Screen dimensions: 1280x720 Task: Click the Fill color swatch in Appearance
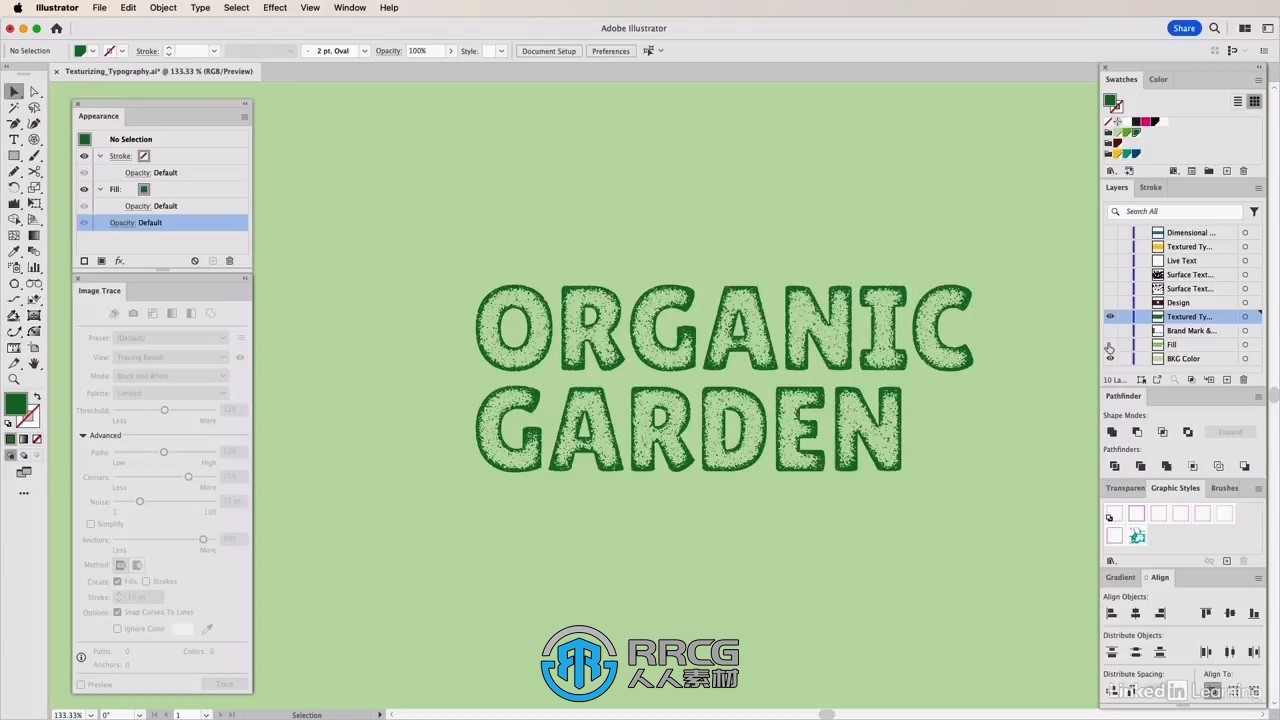[144, 189]
